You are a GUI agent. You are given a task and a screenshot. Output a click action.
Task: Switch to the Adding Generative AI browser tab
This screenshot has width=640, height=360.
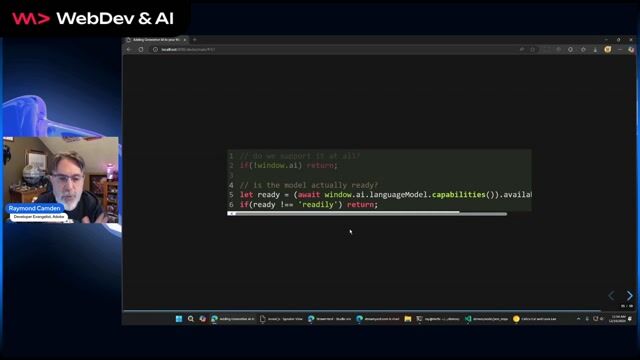click(x=155, y=40)
